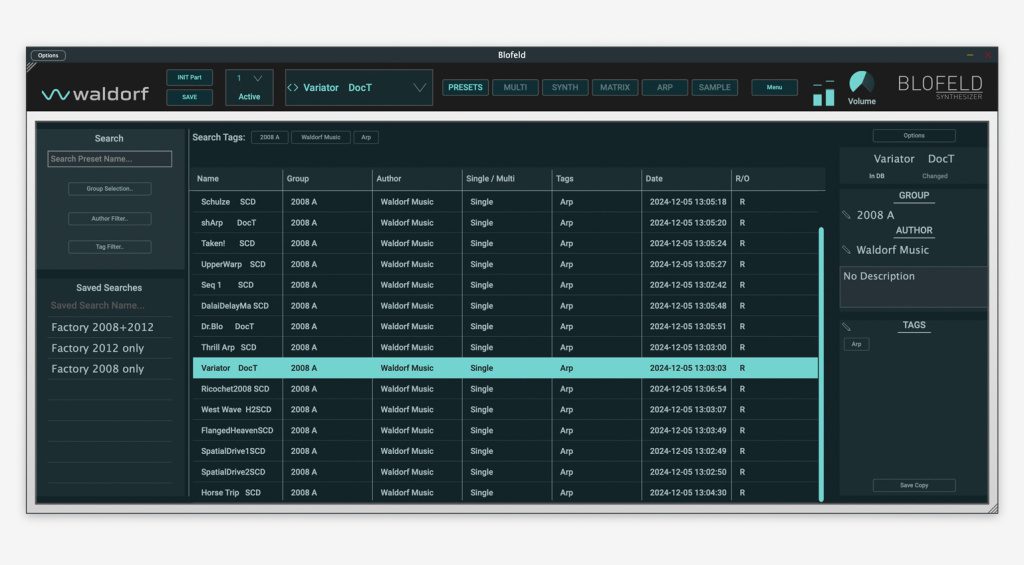1024x565 pixels.
Task: Click the Waldorf logo
Action: pyautogui.click(x=95, y=94)
